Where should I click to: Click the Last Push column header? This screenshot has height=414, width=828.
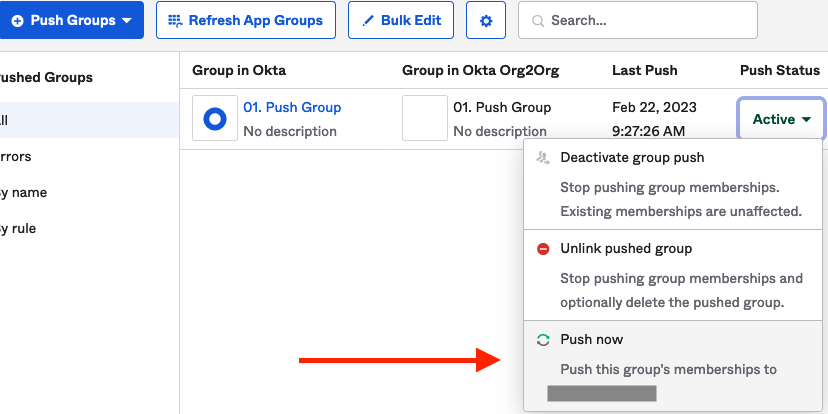coord(645,70)
